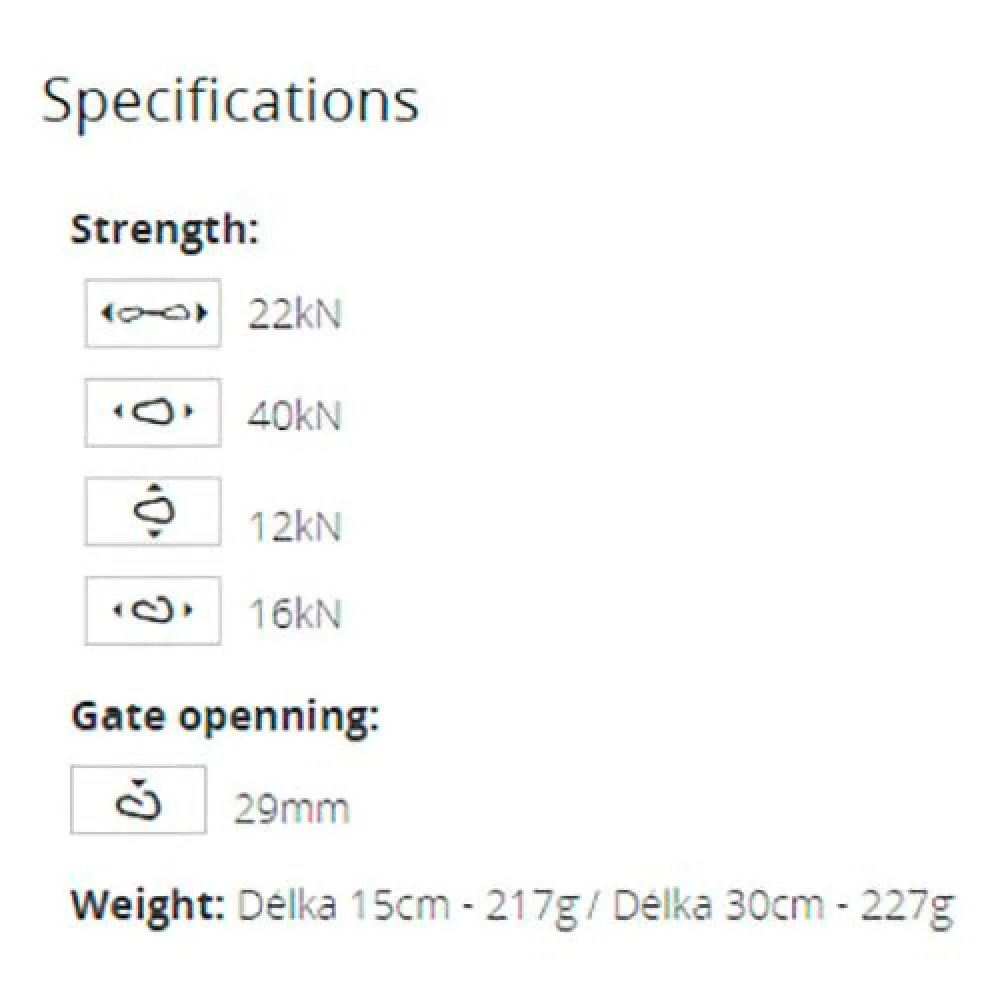Click the Gate openning: label
The image size is (1000, 1000).
click(x=225, y=718)
